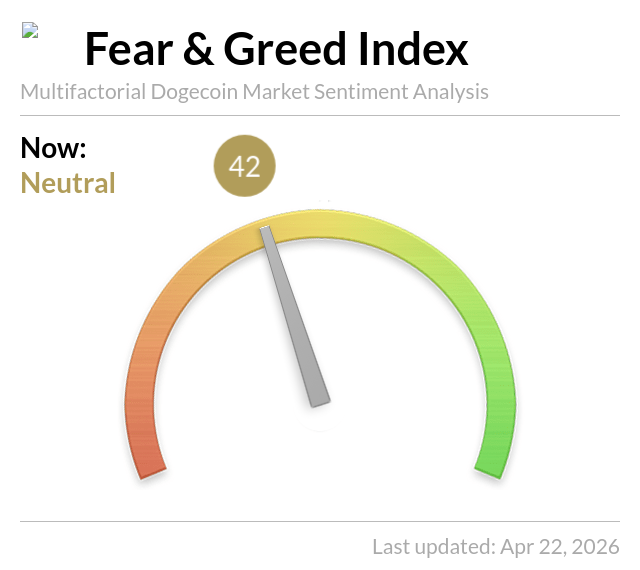Click the word Fear in the title

(x=133, y=49)
